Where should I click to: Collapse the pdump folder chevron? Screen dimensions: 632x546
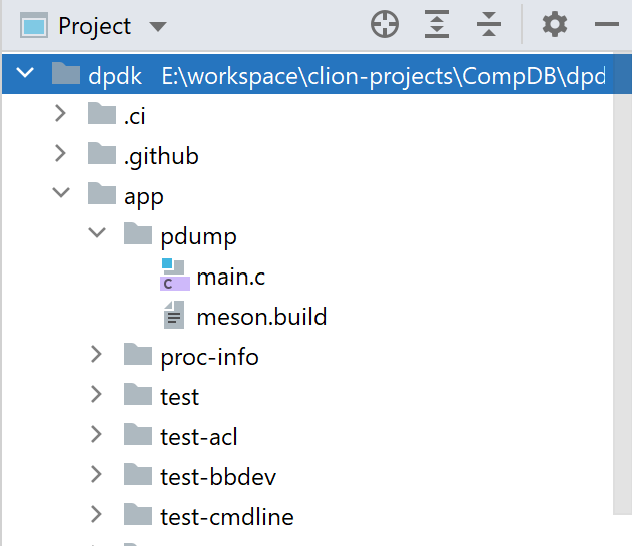coord(97,233)
